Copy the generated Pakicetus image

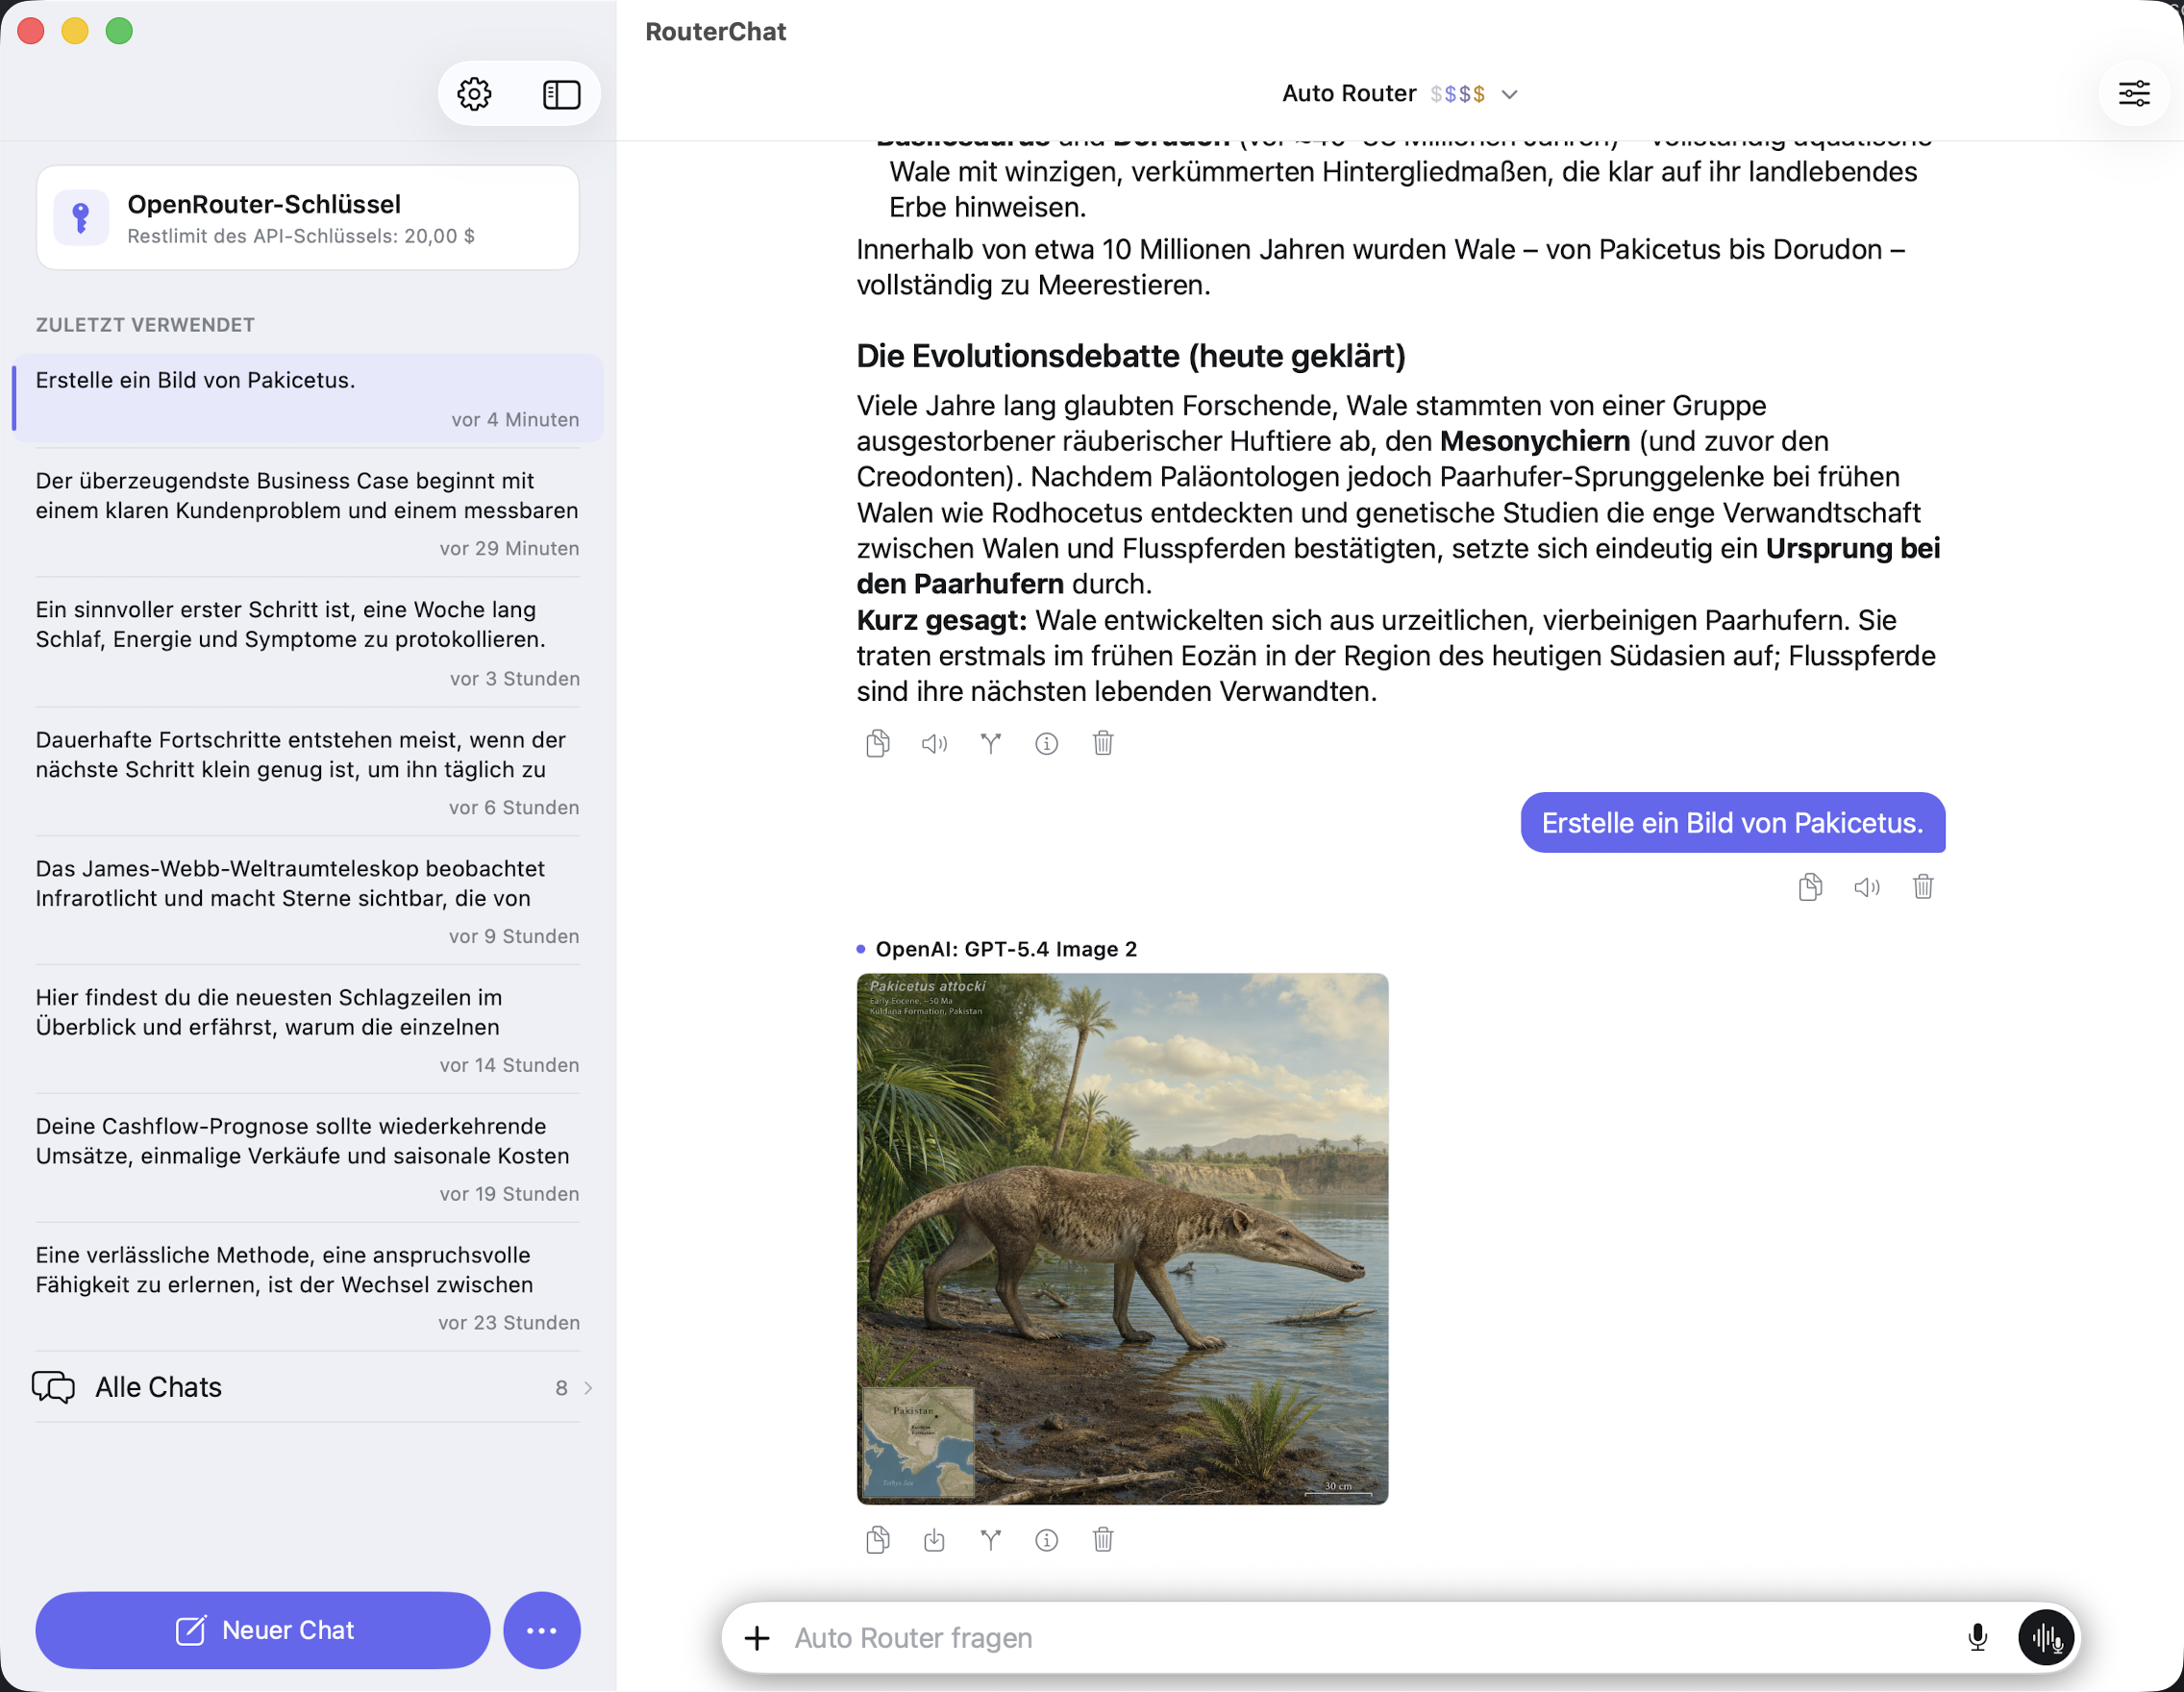coord(877,1540)
